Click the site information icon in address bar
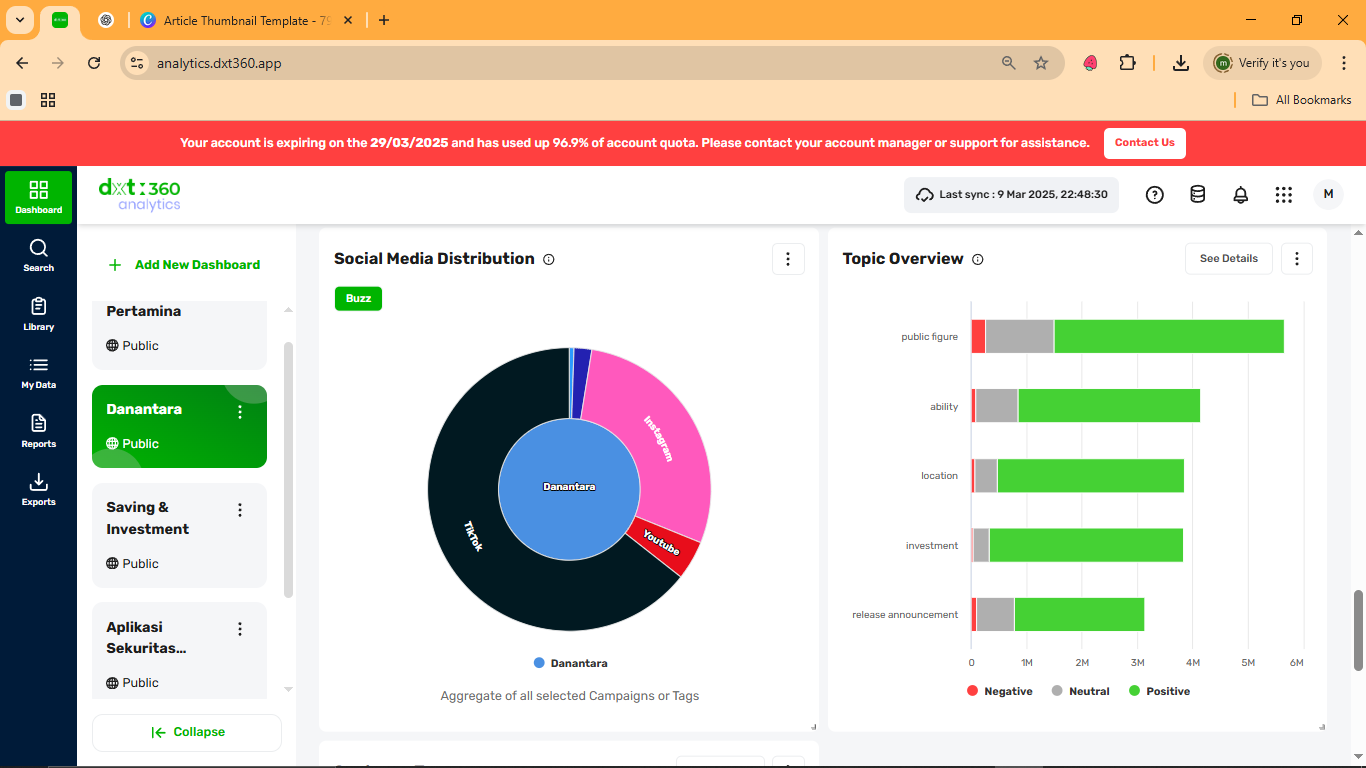Screen dimensions: 1366x768 click(x=137, y=63)
